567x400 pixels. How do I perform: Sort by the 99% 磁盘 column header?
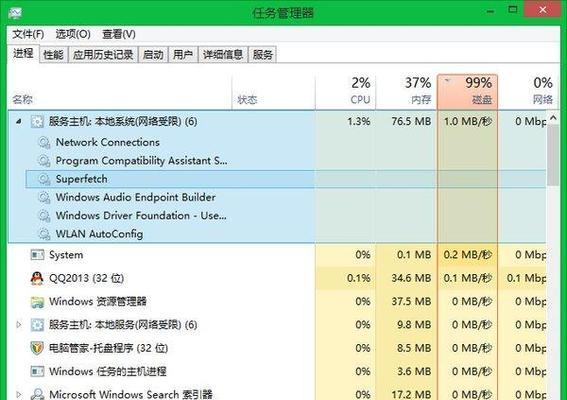pyautogui.click(x=467, y=92)
